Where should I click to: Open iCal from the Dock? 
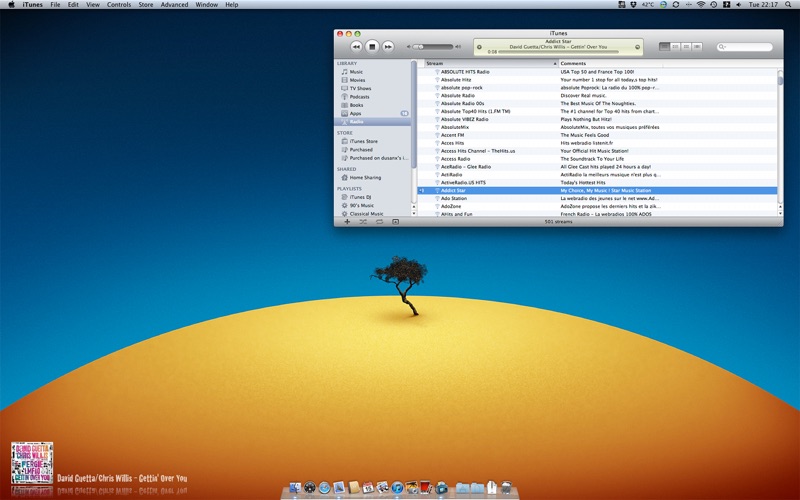pyautogui.click(x=368, y=488)
